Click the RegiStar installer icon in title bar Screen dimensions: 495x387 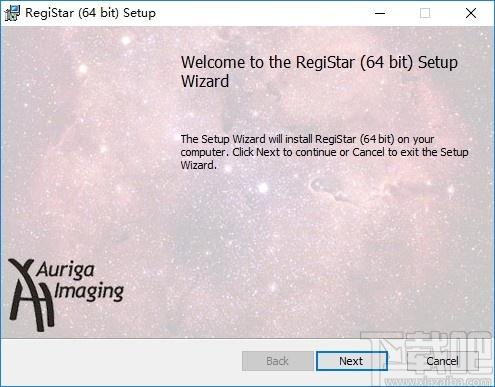(x=12, y=13)
